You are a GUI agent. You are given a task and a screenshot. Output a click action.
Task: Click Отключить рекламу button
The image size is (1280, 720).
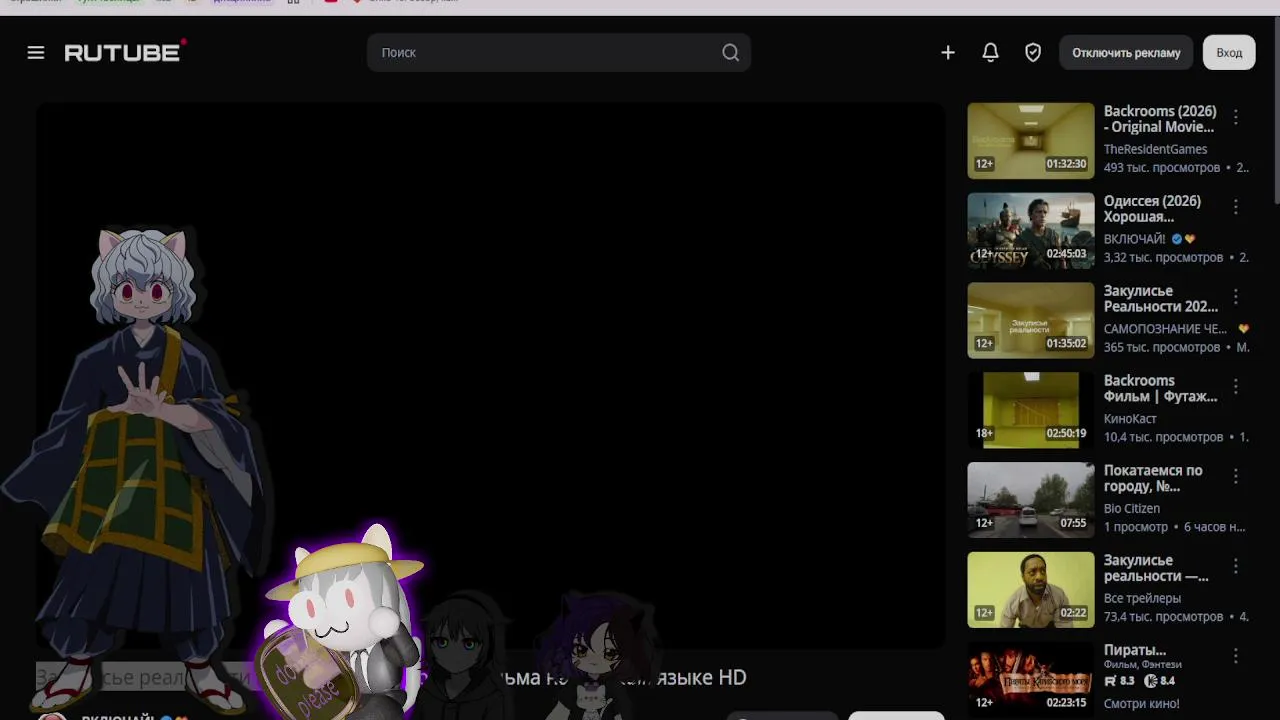coord(1126,53)
